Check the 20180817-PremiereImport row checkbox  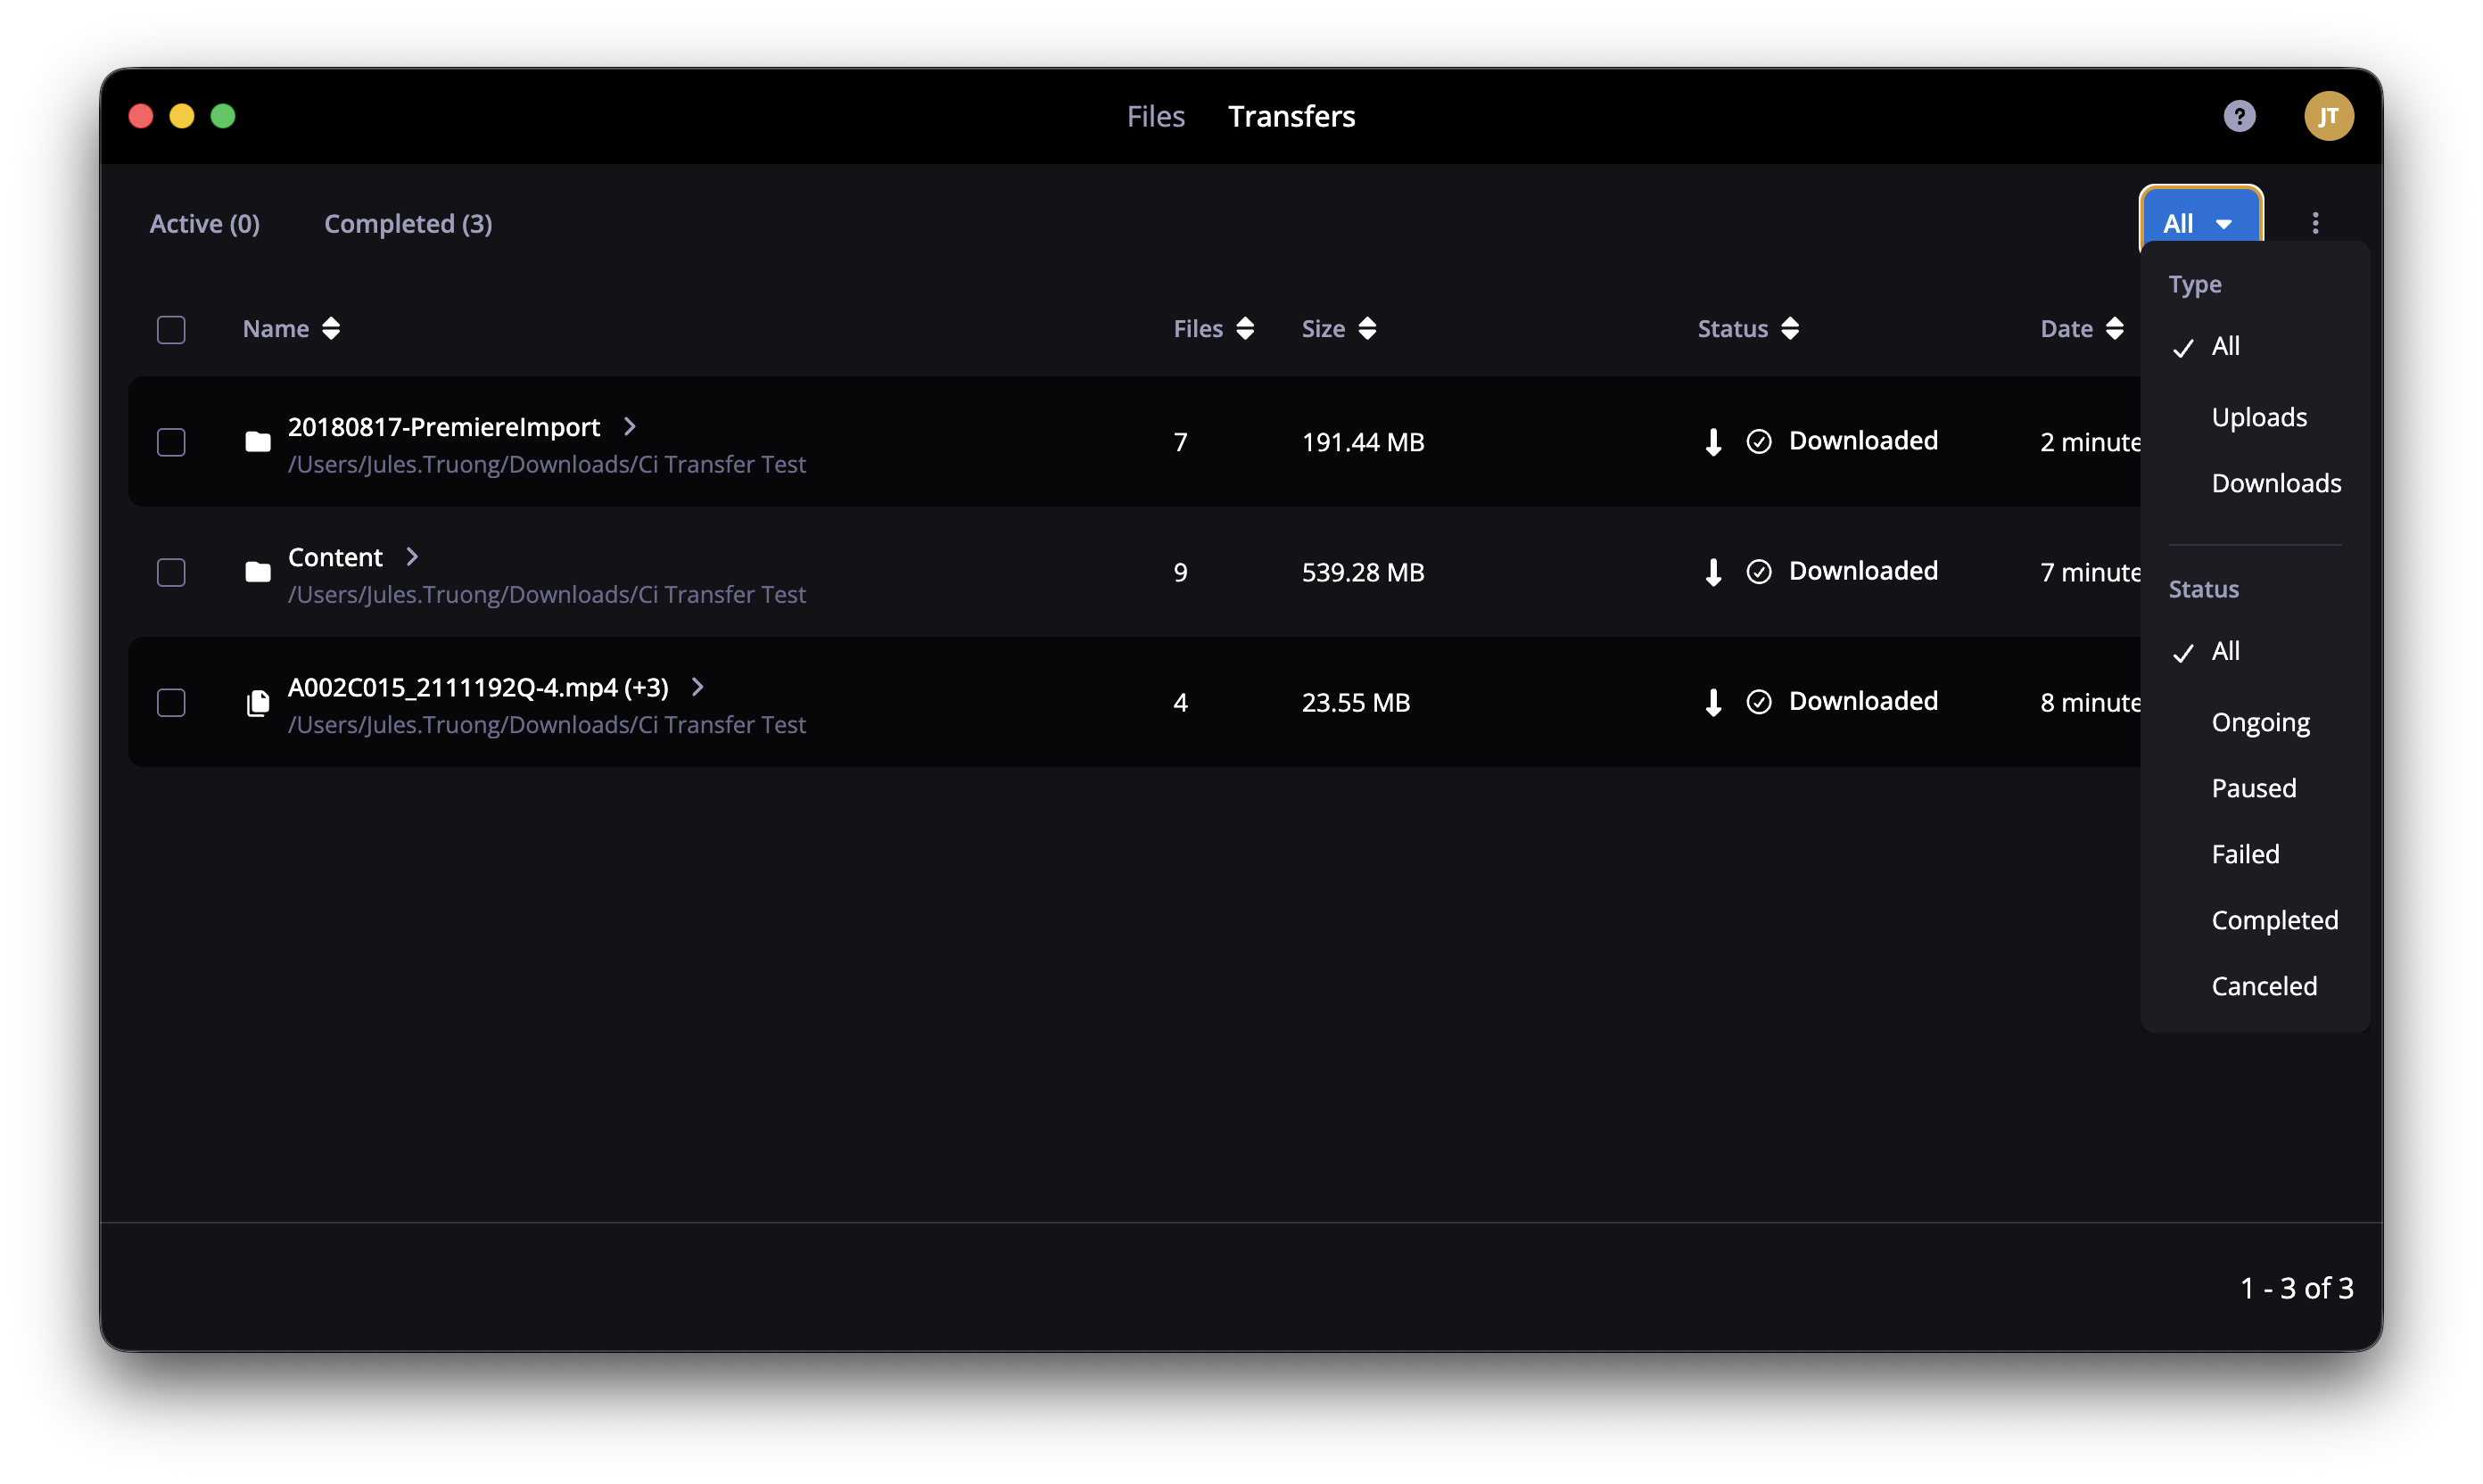(x=171, y=442)
